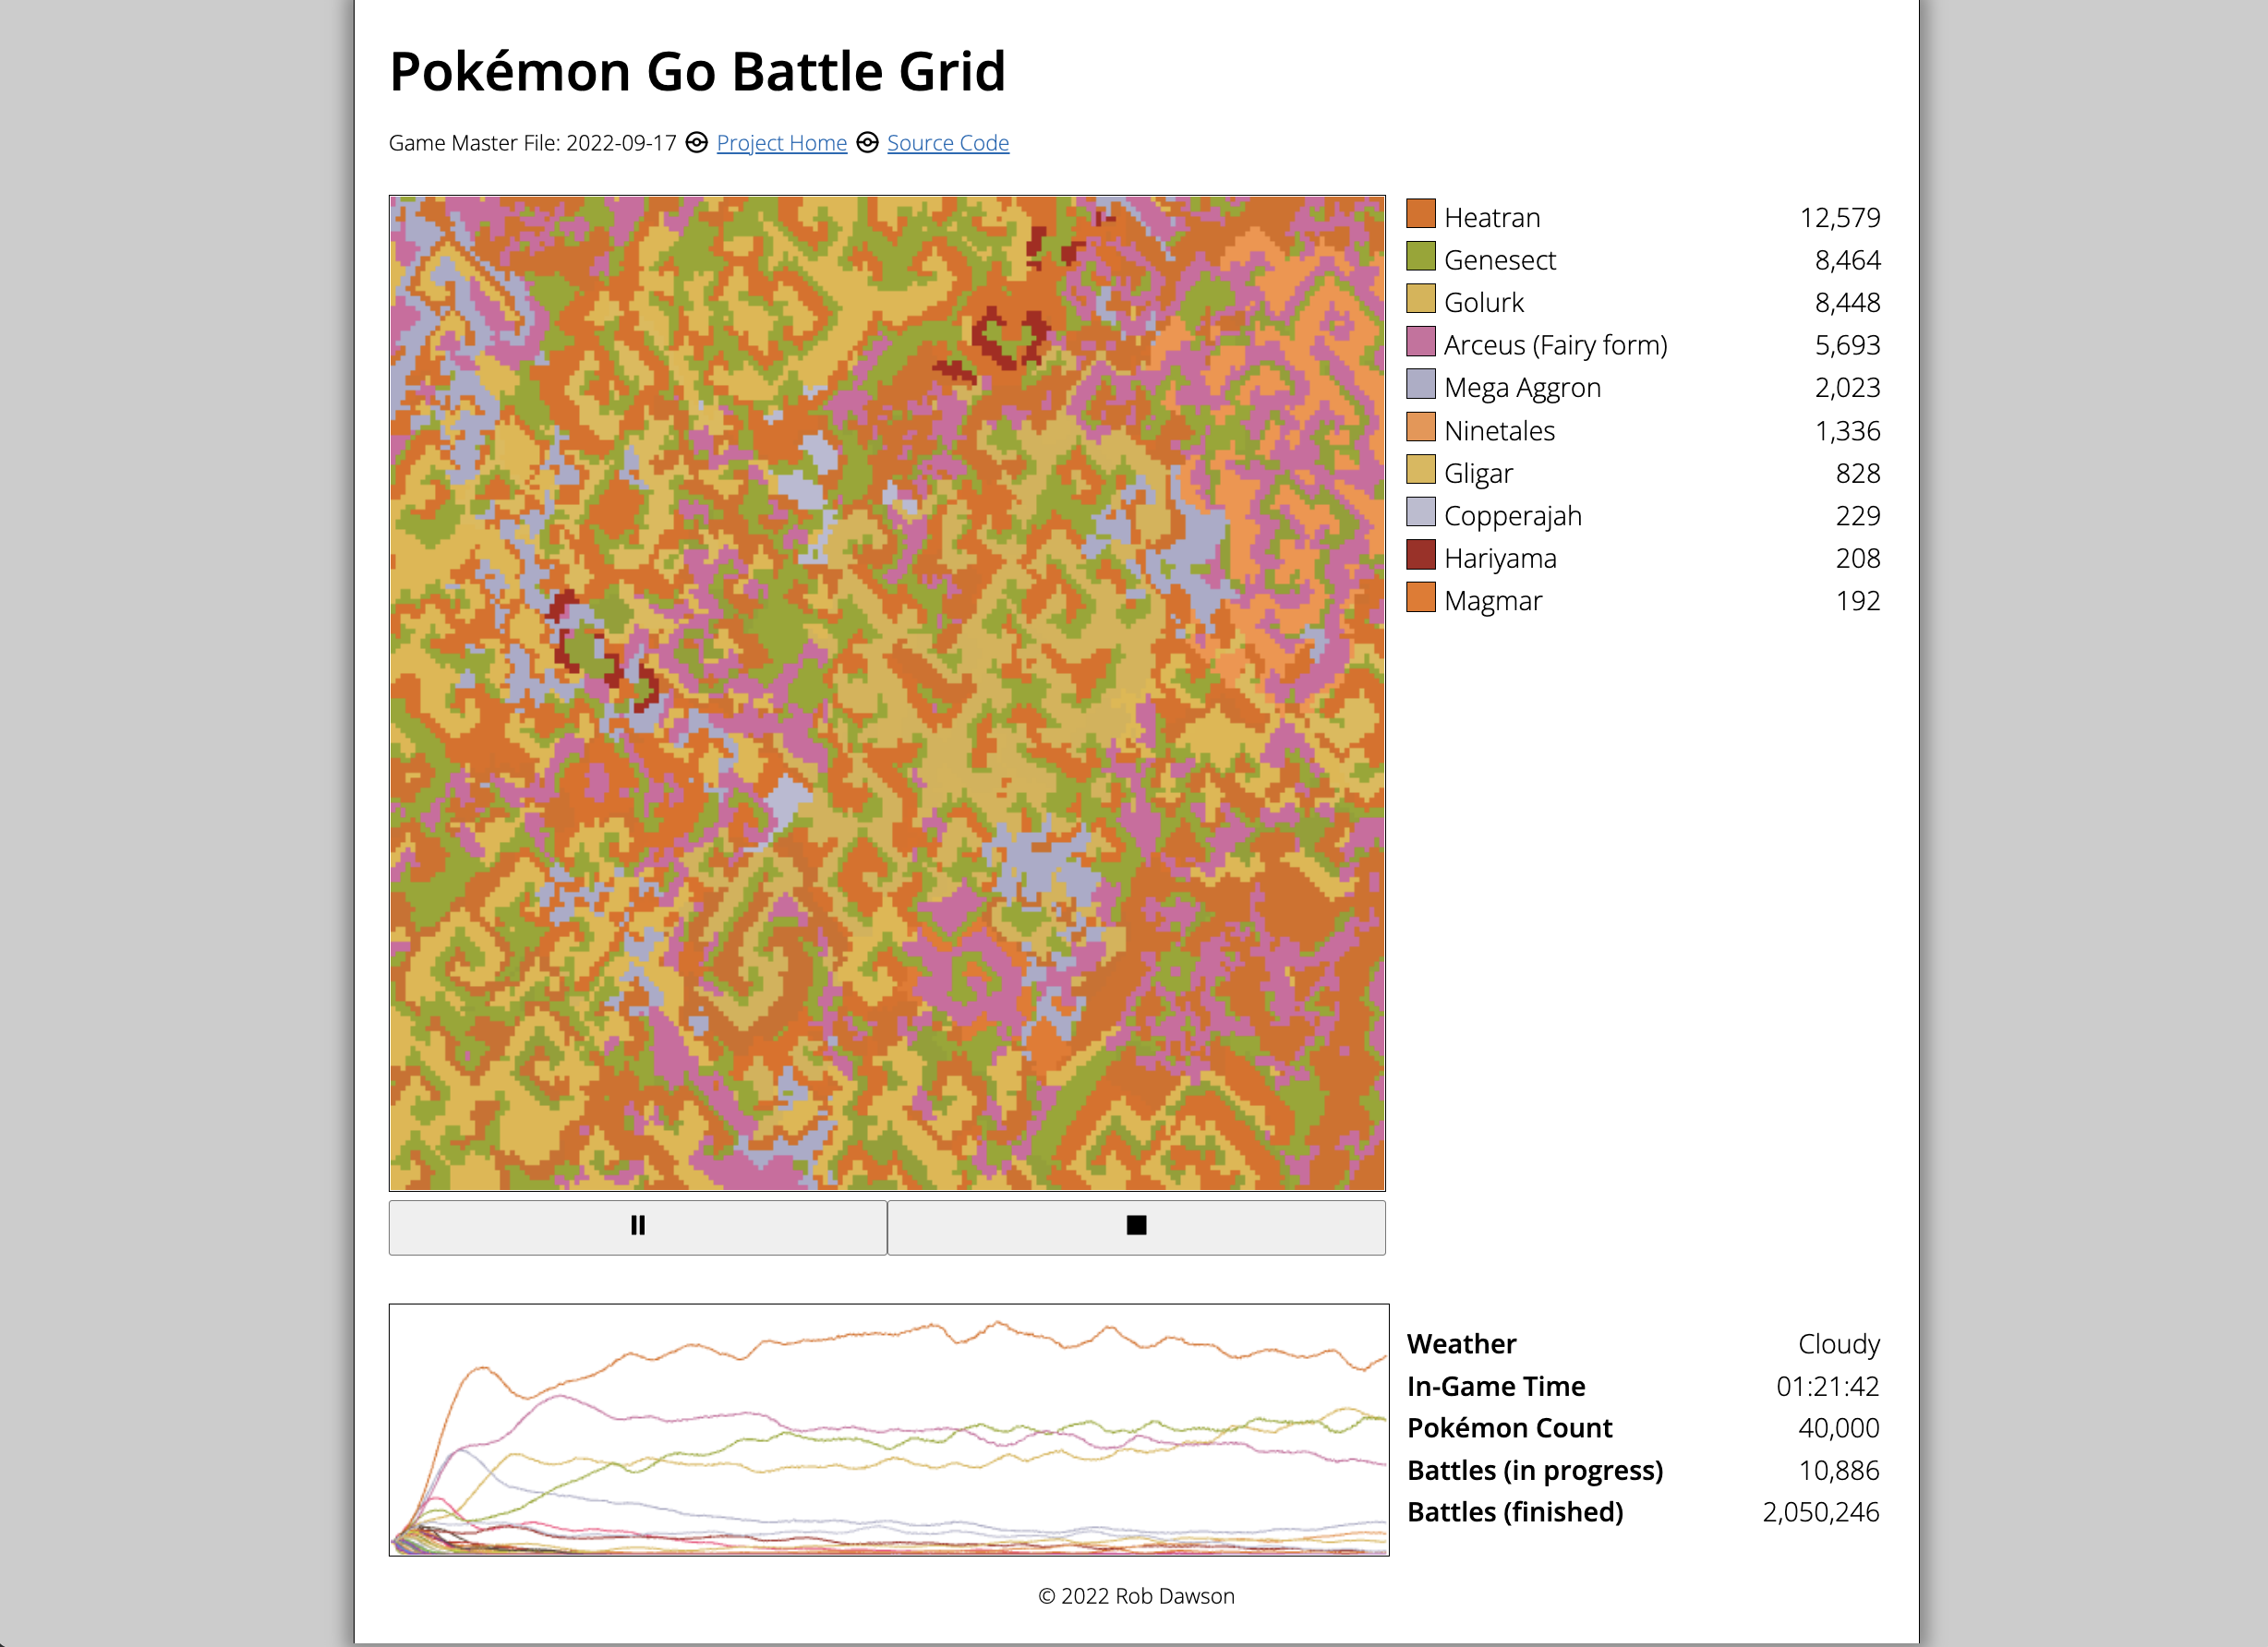Select the Mega Aggron legend label
This screenshot has height=1647, width=2268.
click(x=1522, y=388)
